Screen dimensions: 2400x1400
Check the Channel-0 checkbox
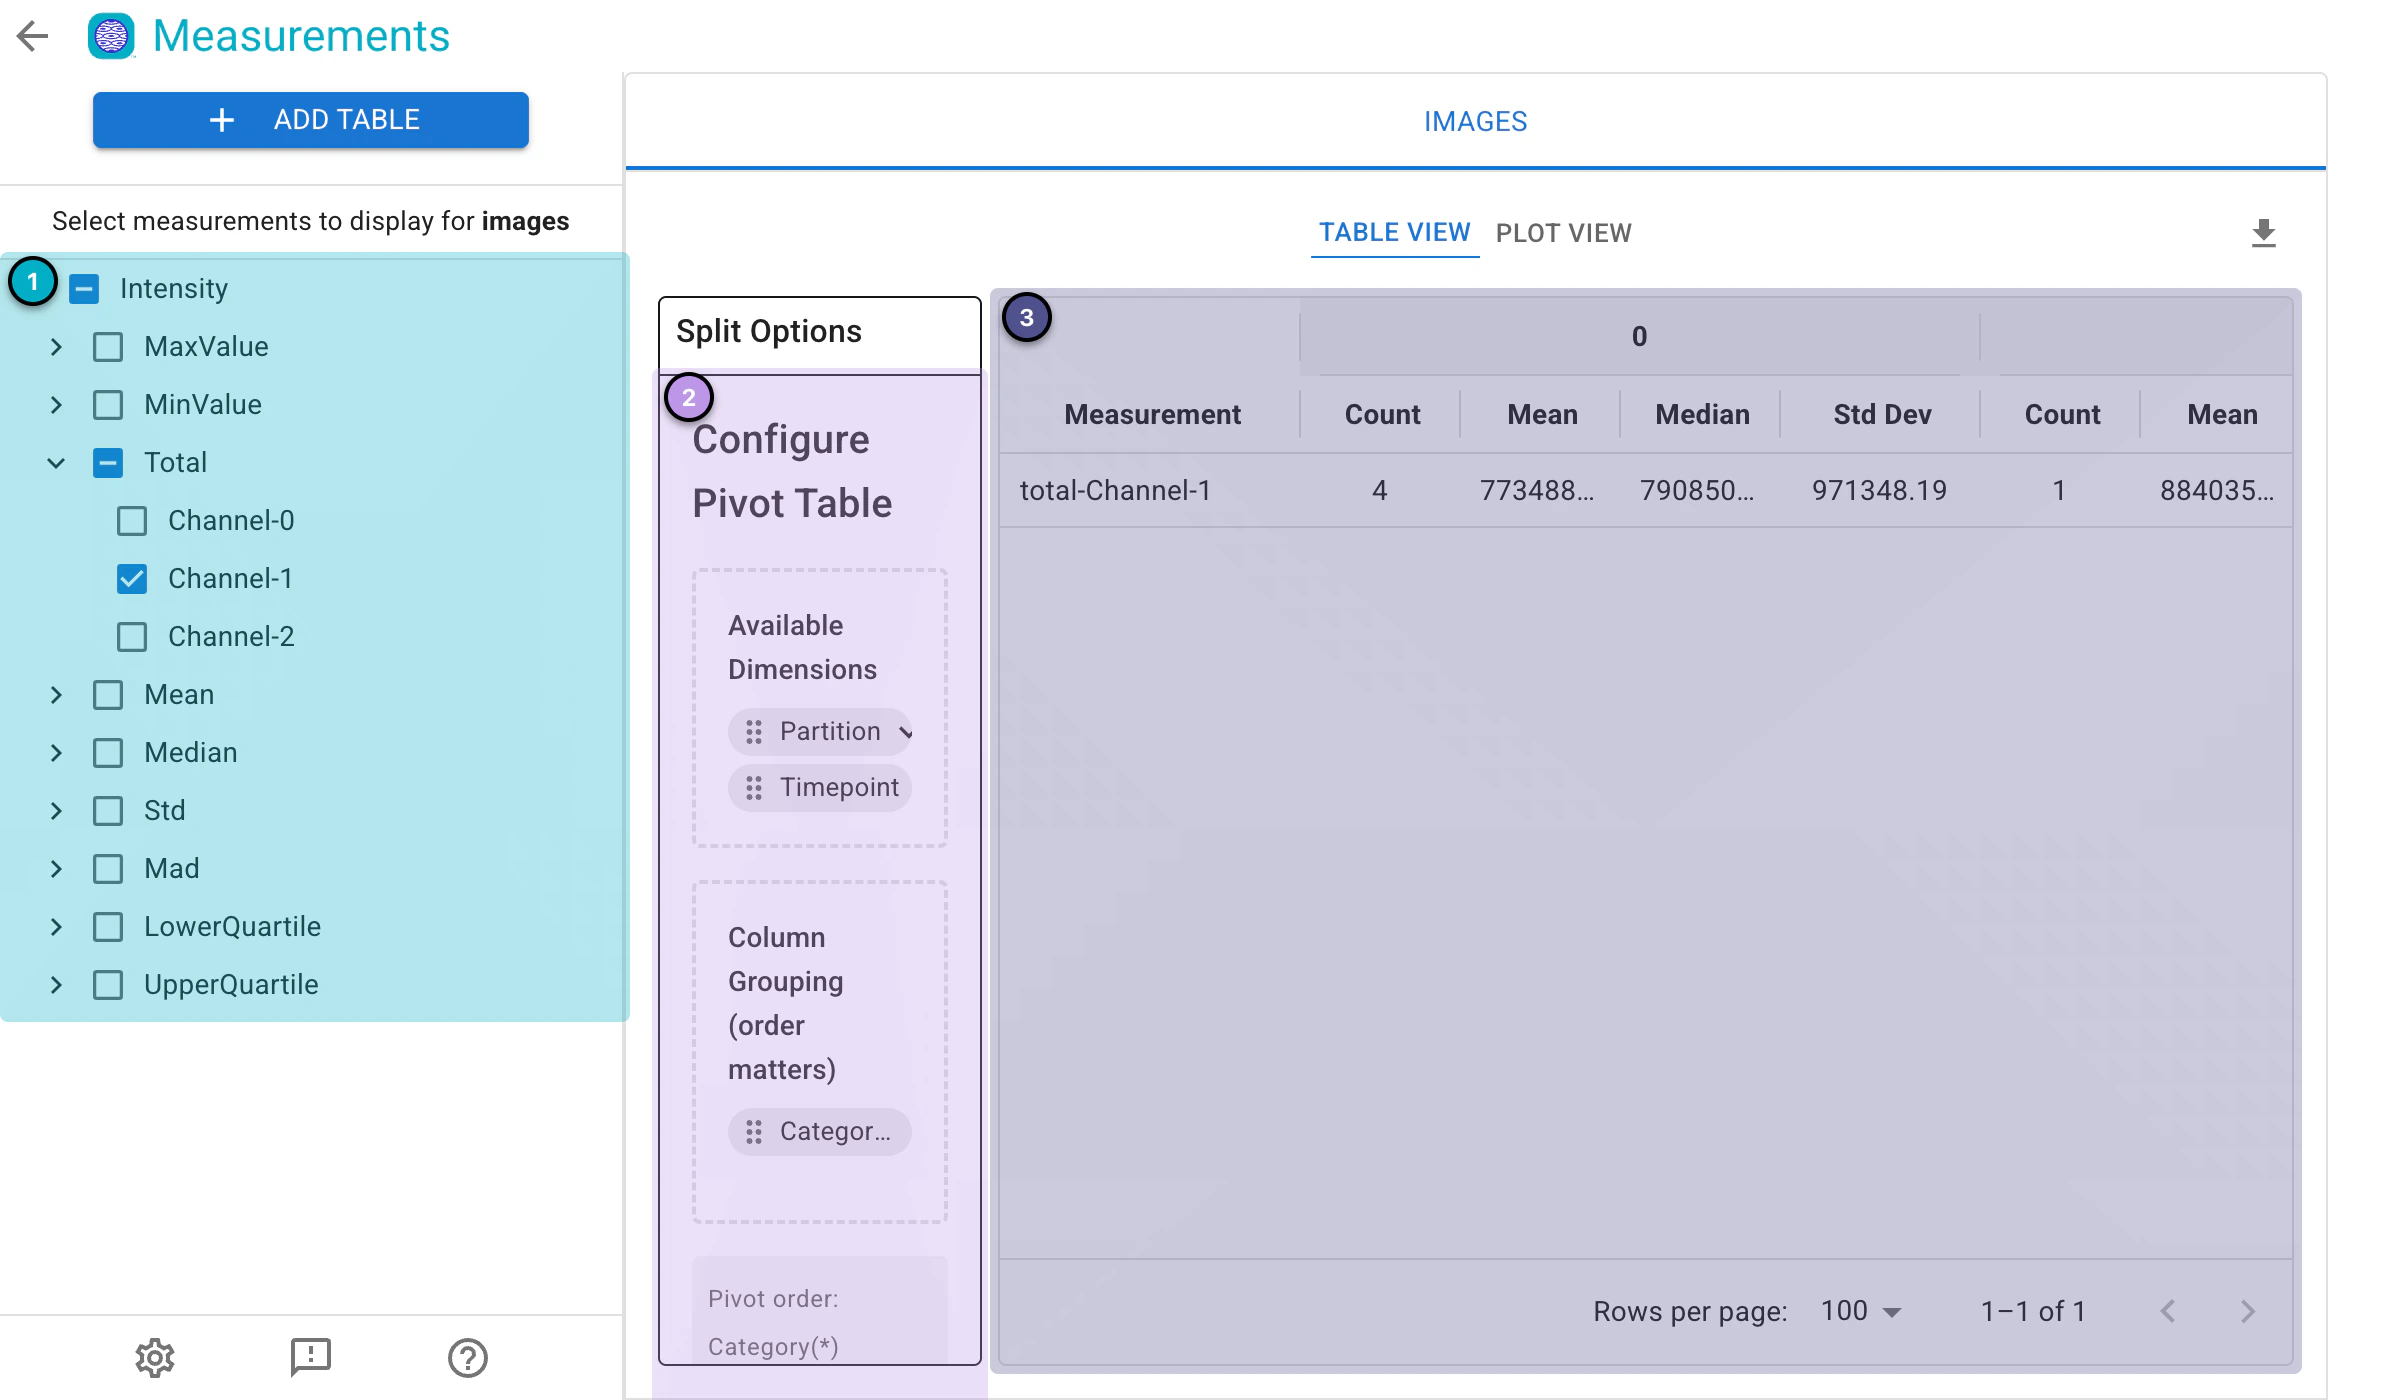132,521
